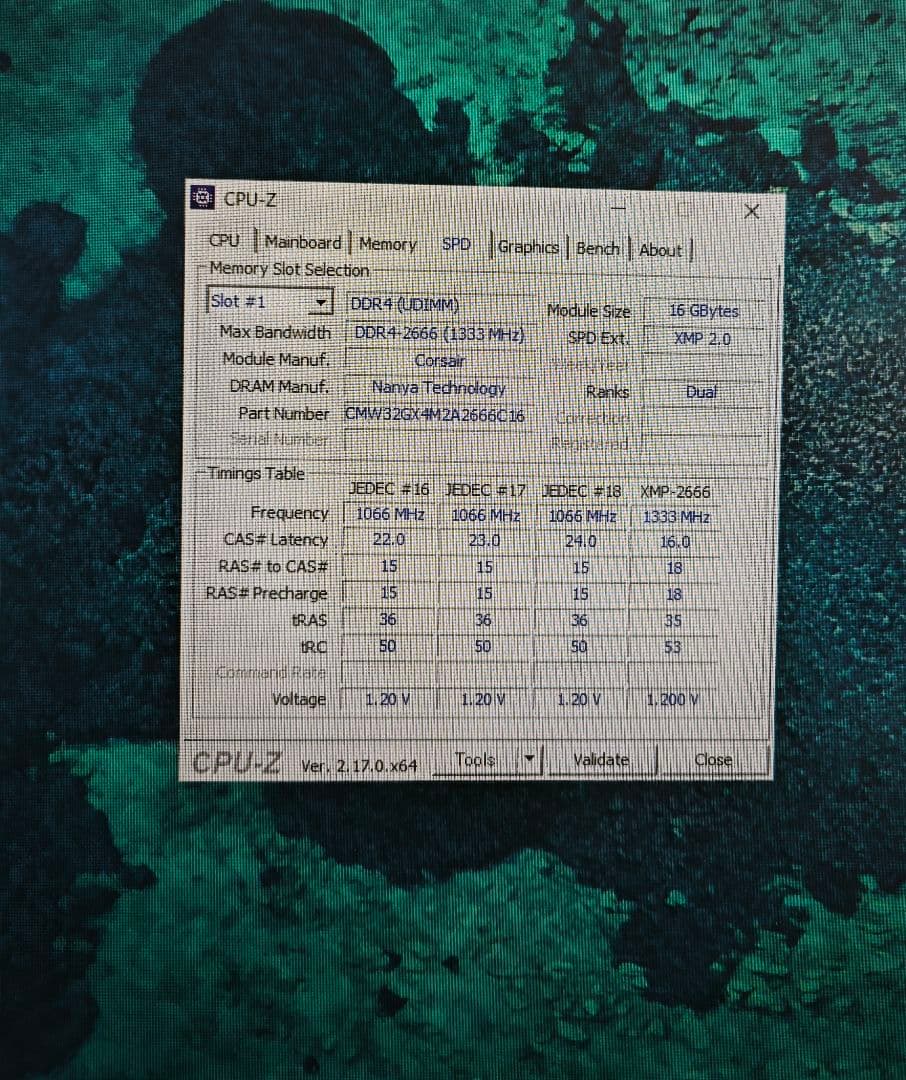Minimize the CPU-Z window
906x1080 pixels.
619,207
